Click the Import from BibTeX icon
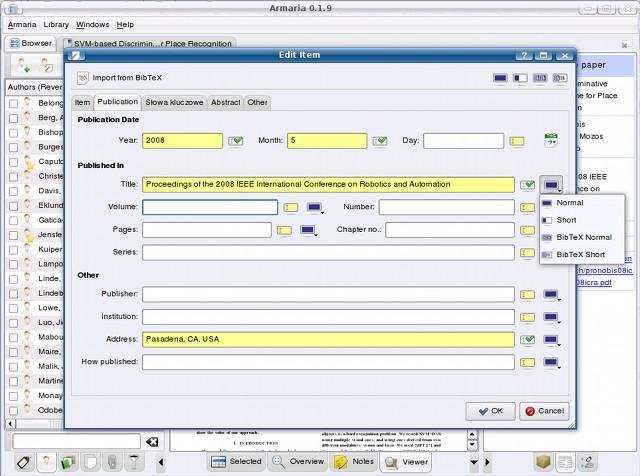Viewport: 640px width, 476px height. (83, 76)
